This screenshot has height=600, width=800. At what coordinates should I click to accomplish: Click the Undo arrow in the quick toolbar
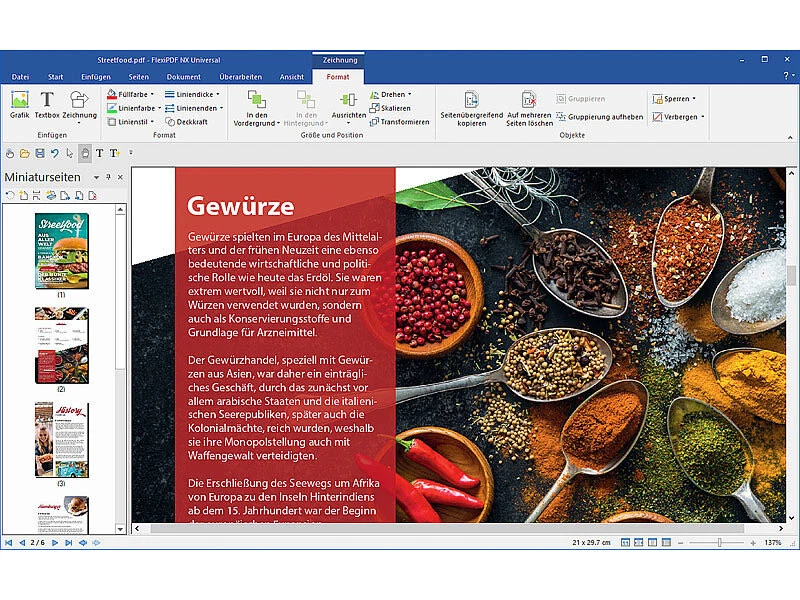[x=56, y=153]
